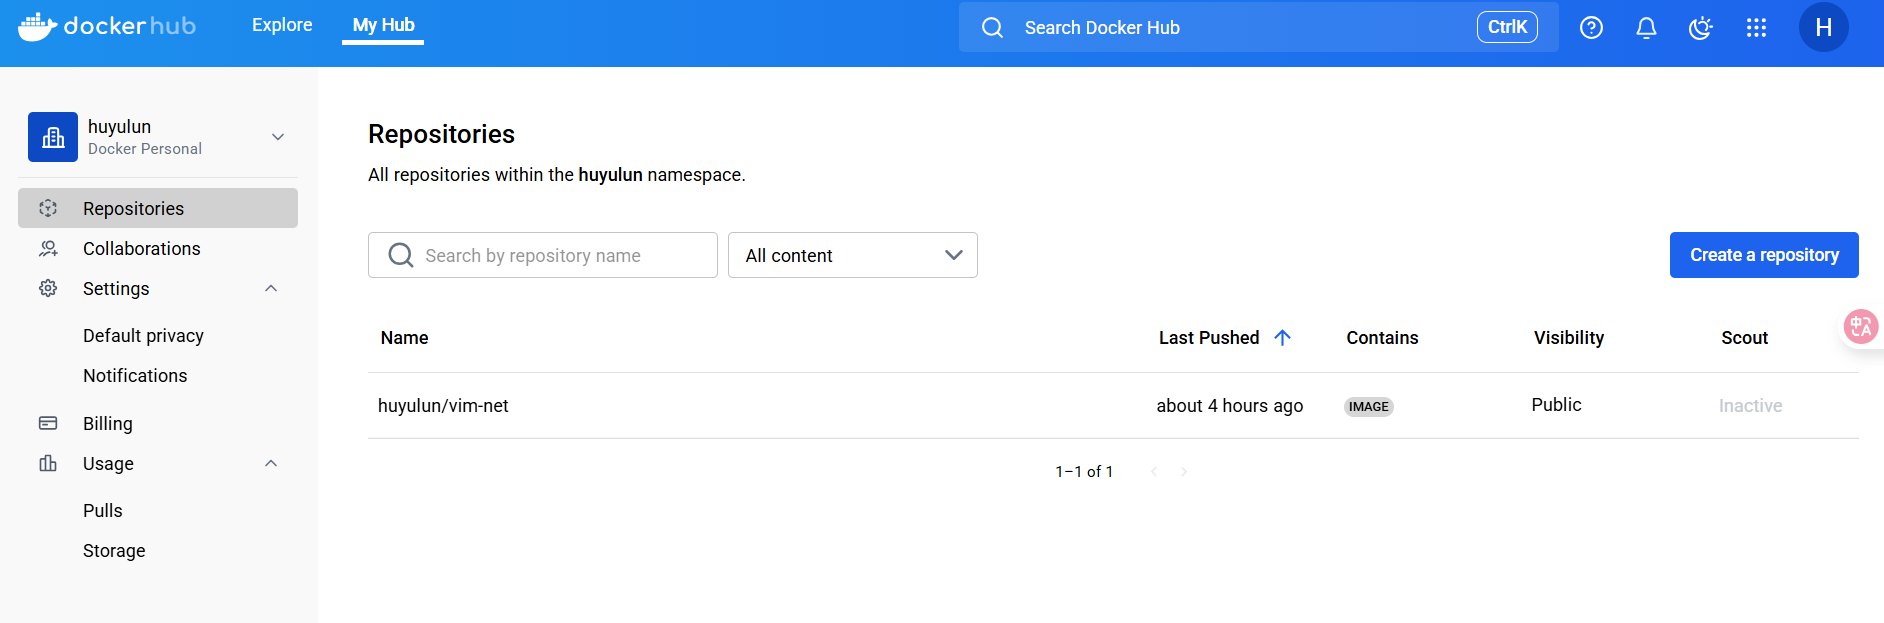
Task: Open Notifications settings
Action: (135, 376)
